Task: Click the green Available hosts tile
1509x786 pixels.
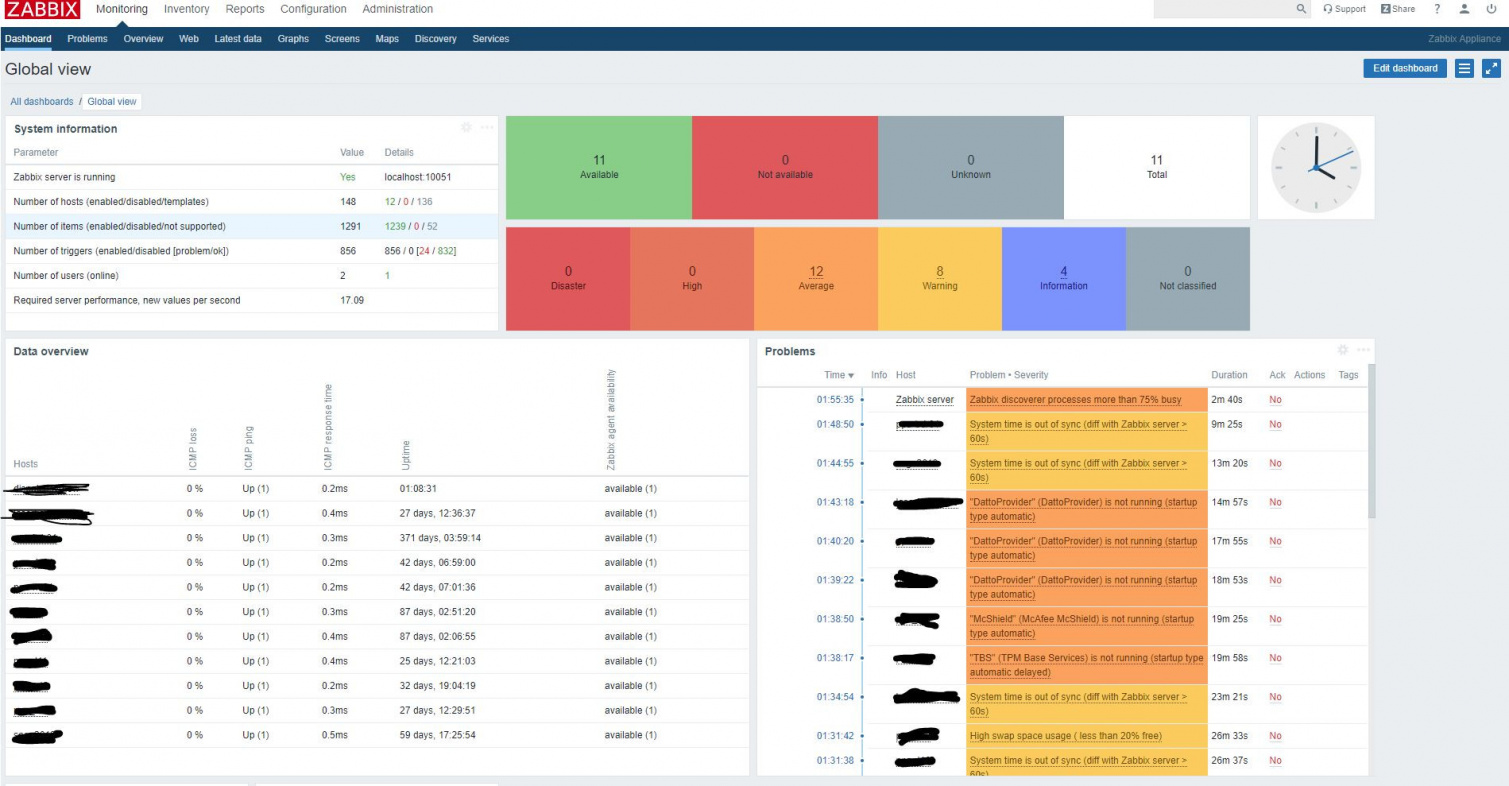Action: click(599, 167)
